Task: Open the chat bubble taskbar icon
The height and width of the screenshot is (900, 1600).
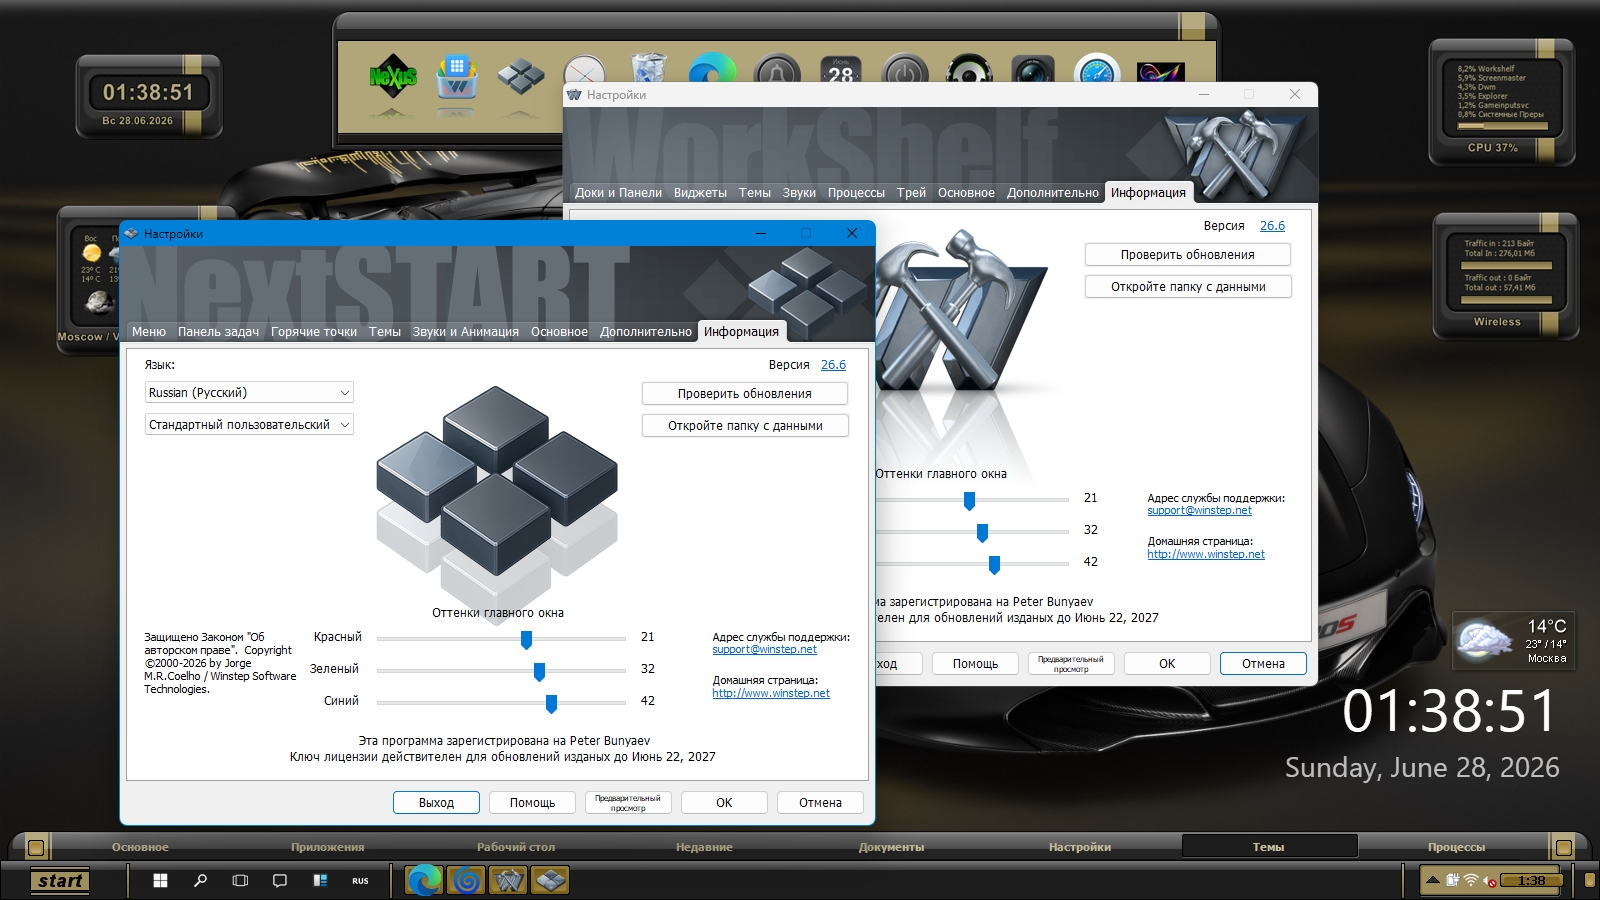Action: tap(280, 881)
